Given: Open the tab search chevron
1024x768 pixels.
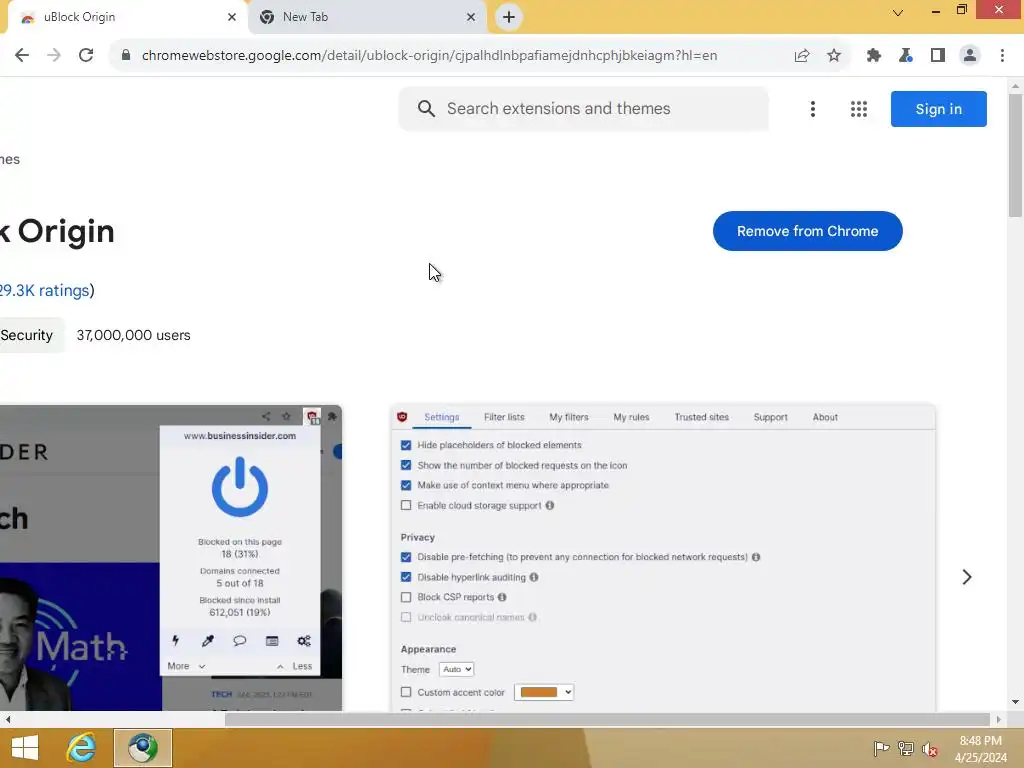Looking at the screenshot, I should [898, 12].
